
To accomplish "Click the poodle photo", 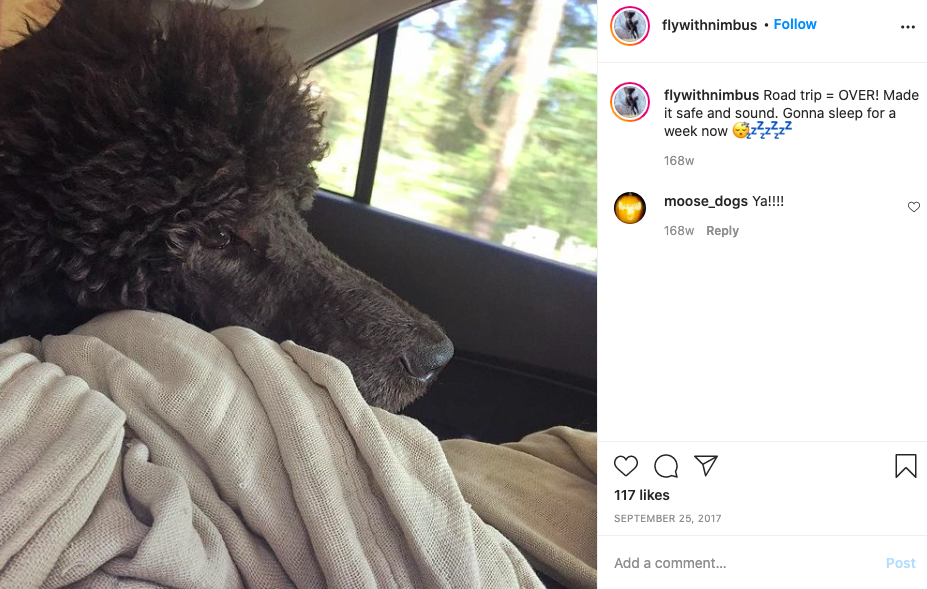I will [x=298, y=294].
